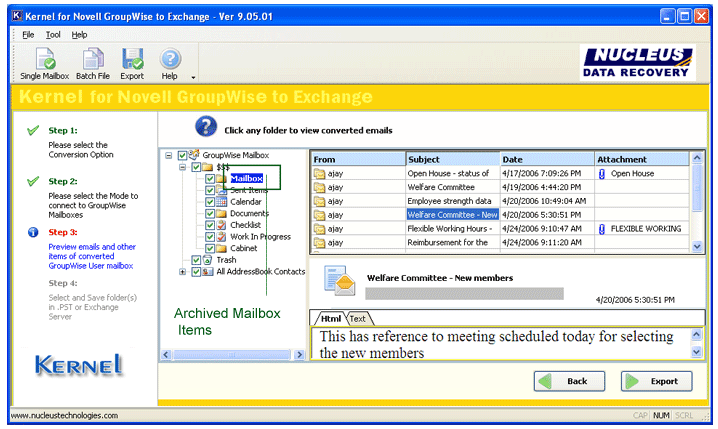
Task: Click the Nucleus Data Recovery logo
Action: [x=637, y=63]
